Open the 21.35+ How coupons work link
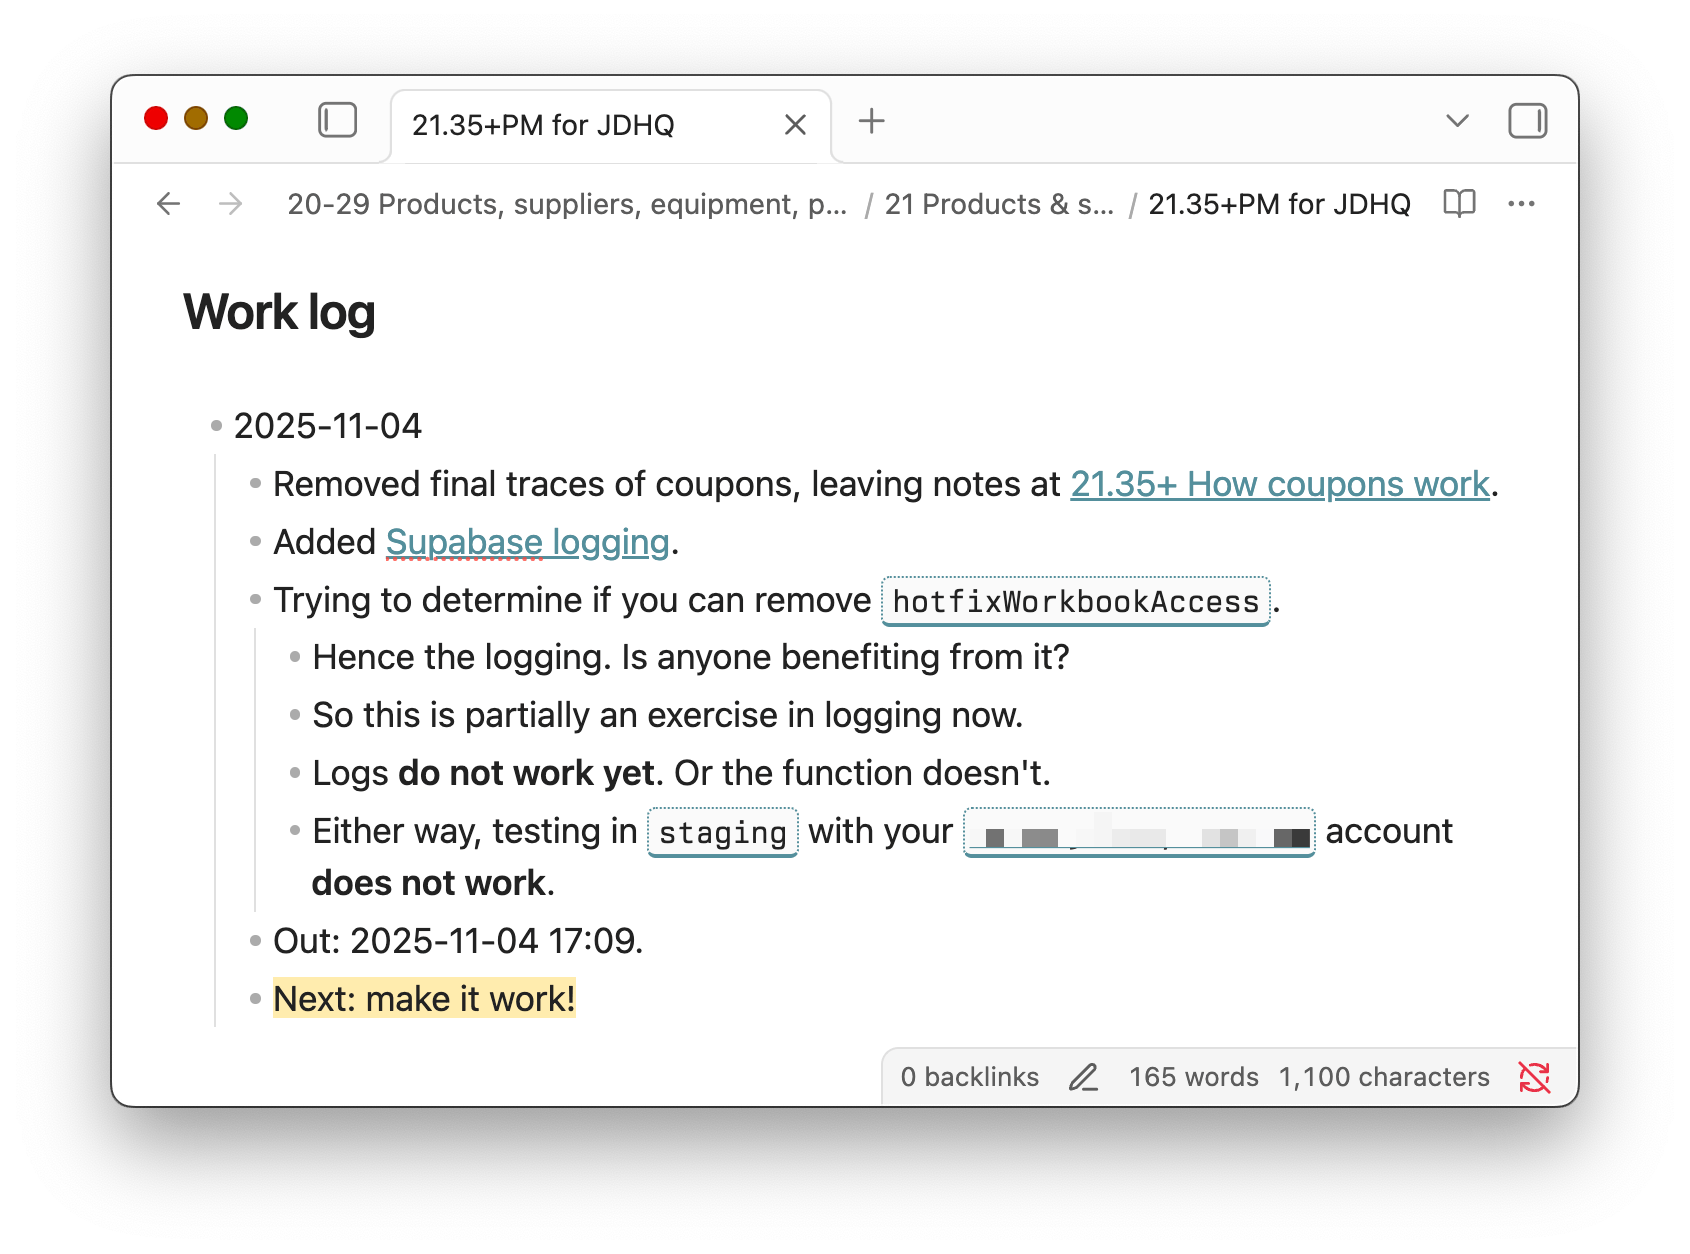This screenshot has height=1254, width=1690. [x=1279, y=483]
